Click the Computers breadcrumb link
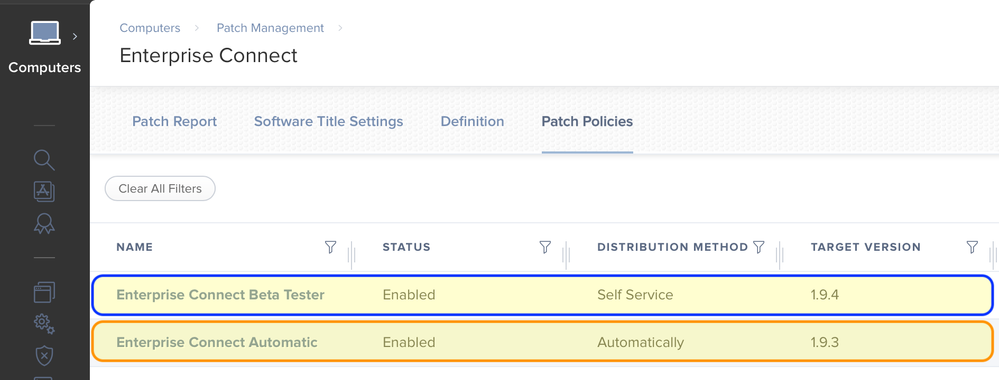999x380 pixels. [x=150, y=28]
